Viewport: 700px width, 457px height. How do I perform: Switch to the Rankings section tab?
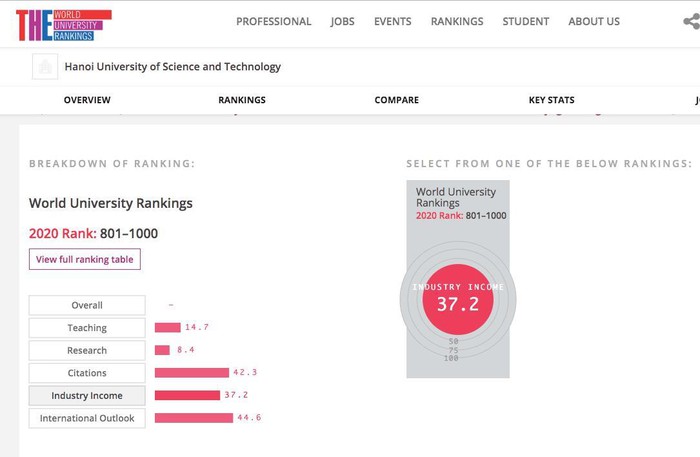(x=242, y=100)
